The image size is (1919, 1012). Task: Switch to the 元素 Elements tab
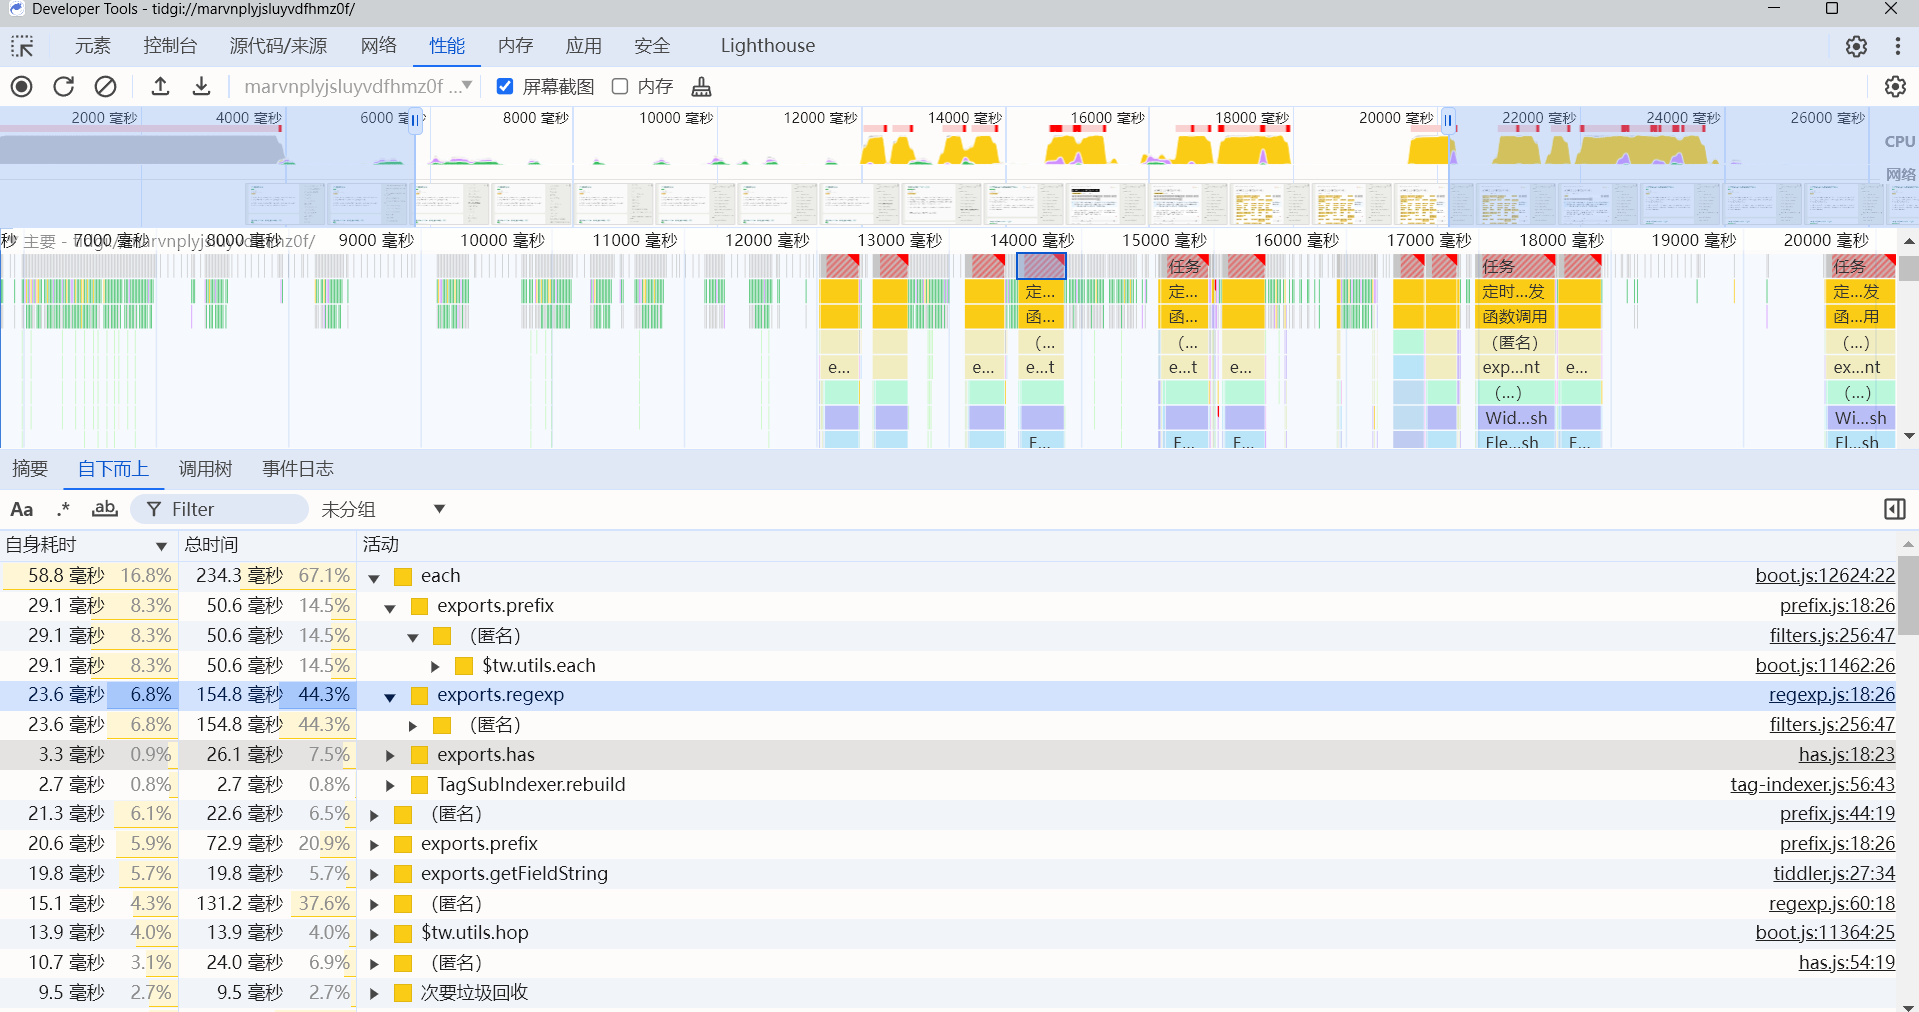coord(92,46)
